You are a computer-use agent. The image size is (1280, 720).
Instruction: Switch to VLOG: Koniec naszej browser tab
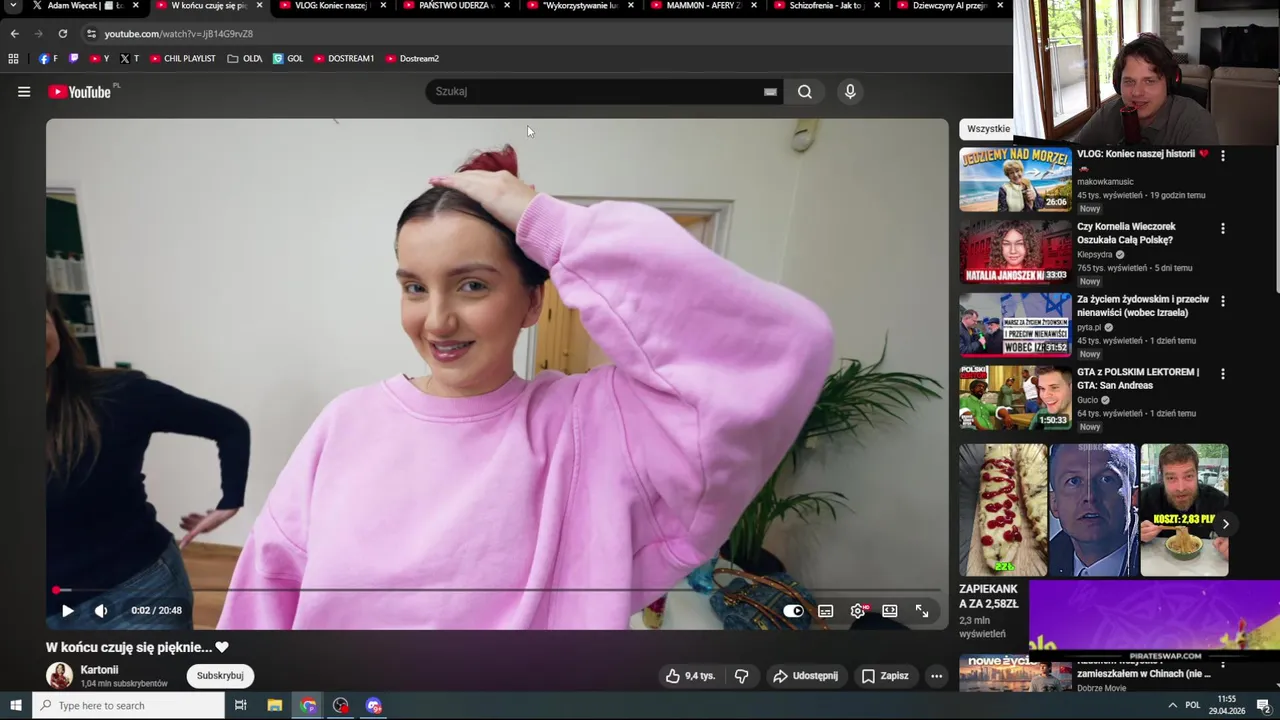click(333, 6)
